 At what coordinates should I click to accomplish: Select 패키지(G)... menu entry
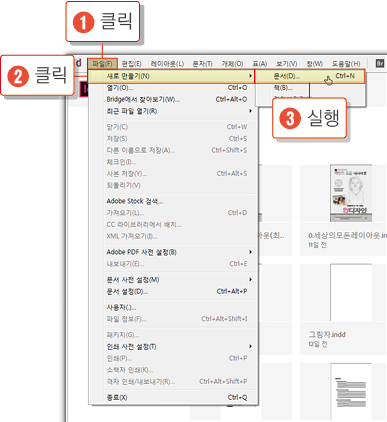(x=173, y=335)
